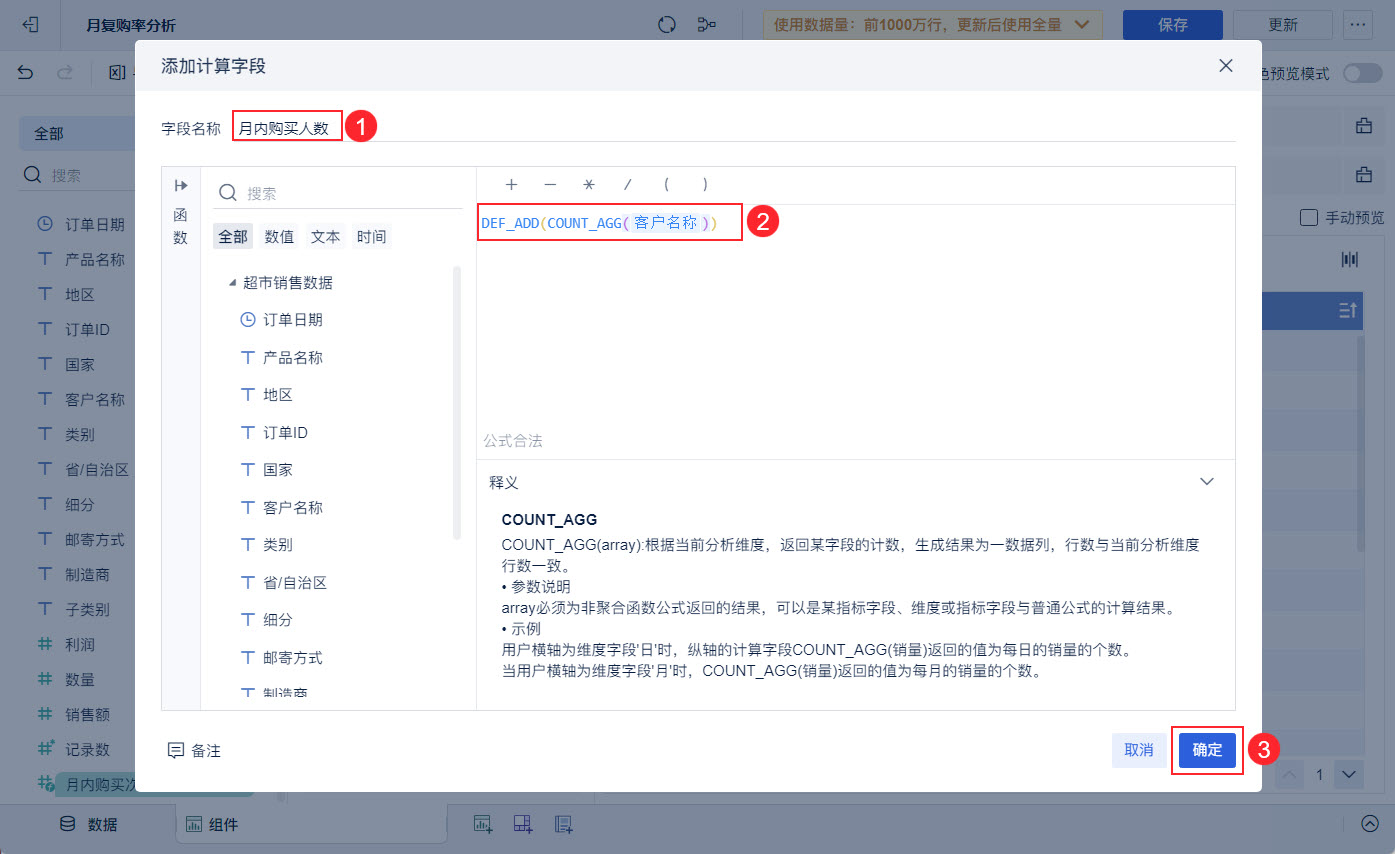Screen dimensions: 1395x854
Task: Click the 搜索 field inside the dialog
Action: pyautogui.click(x=340, y=193)
